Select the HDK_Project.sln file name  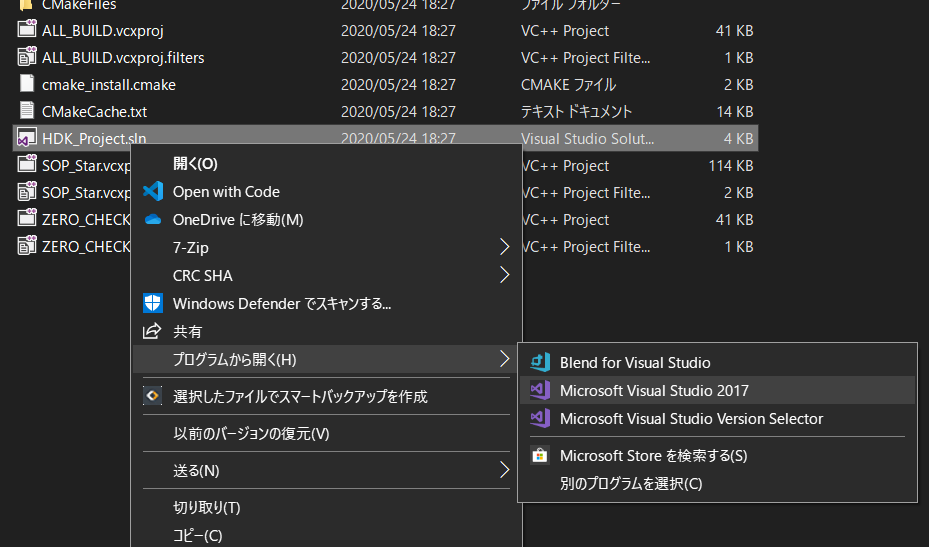94,138
